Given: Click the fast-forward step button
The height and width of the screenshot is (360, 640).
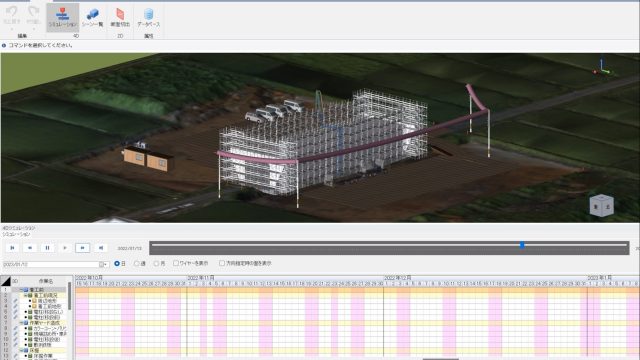Looking at the screenshot, I should [x=82, y=248].
